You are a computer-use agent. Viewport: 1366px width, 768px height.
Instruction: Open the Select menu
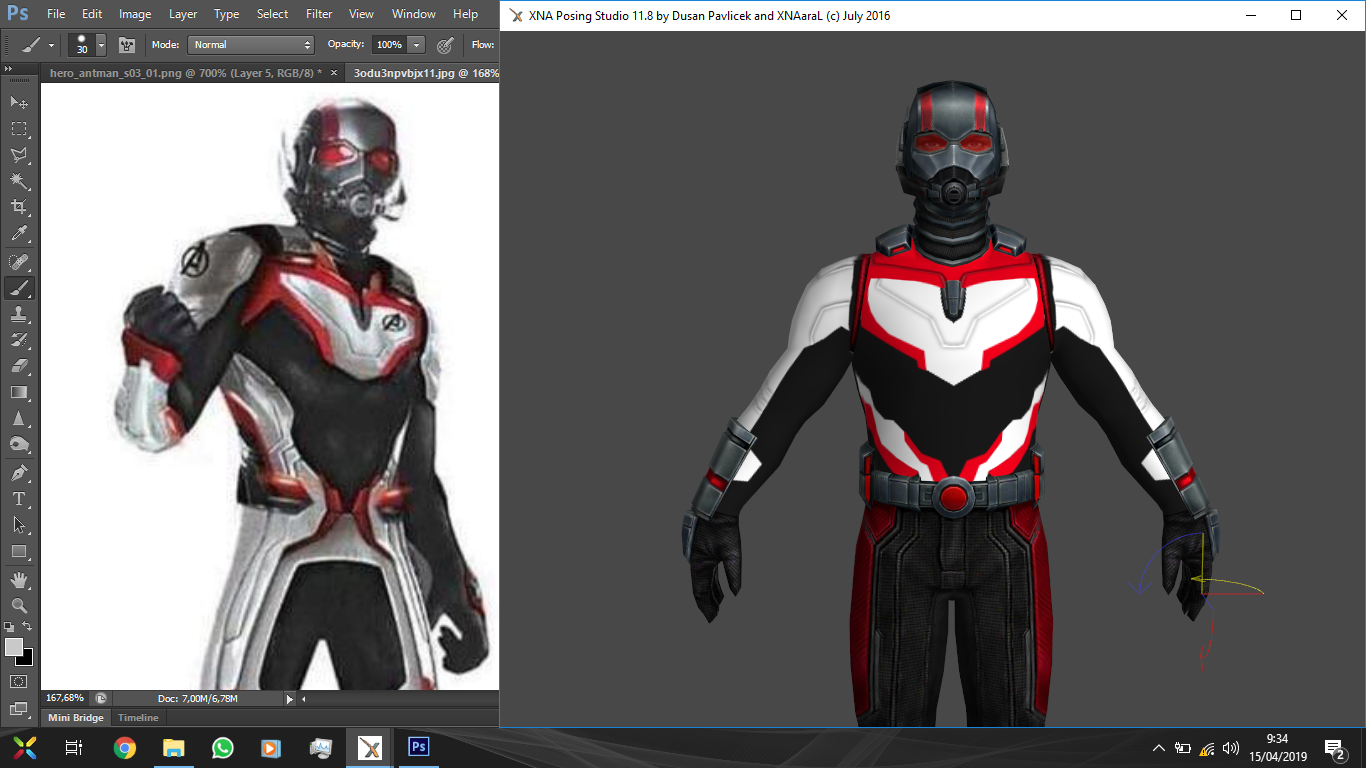coord(272,14)
